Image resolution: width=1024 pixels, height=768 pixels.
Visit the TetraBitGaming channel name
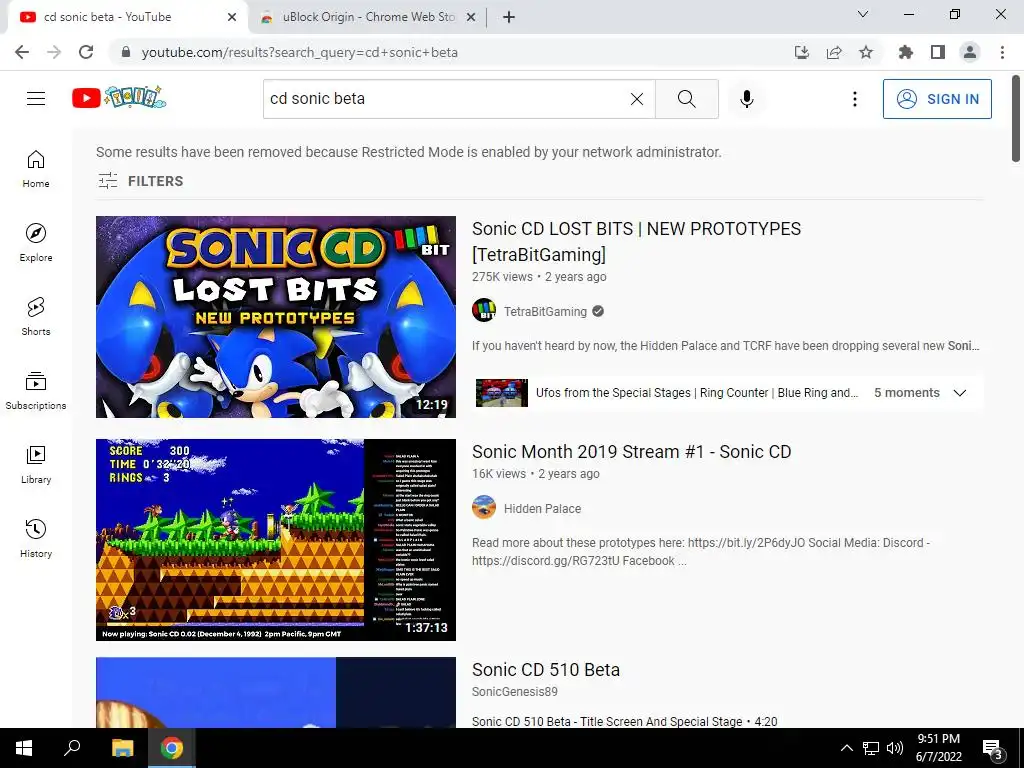click(545, 312)
